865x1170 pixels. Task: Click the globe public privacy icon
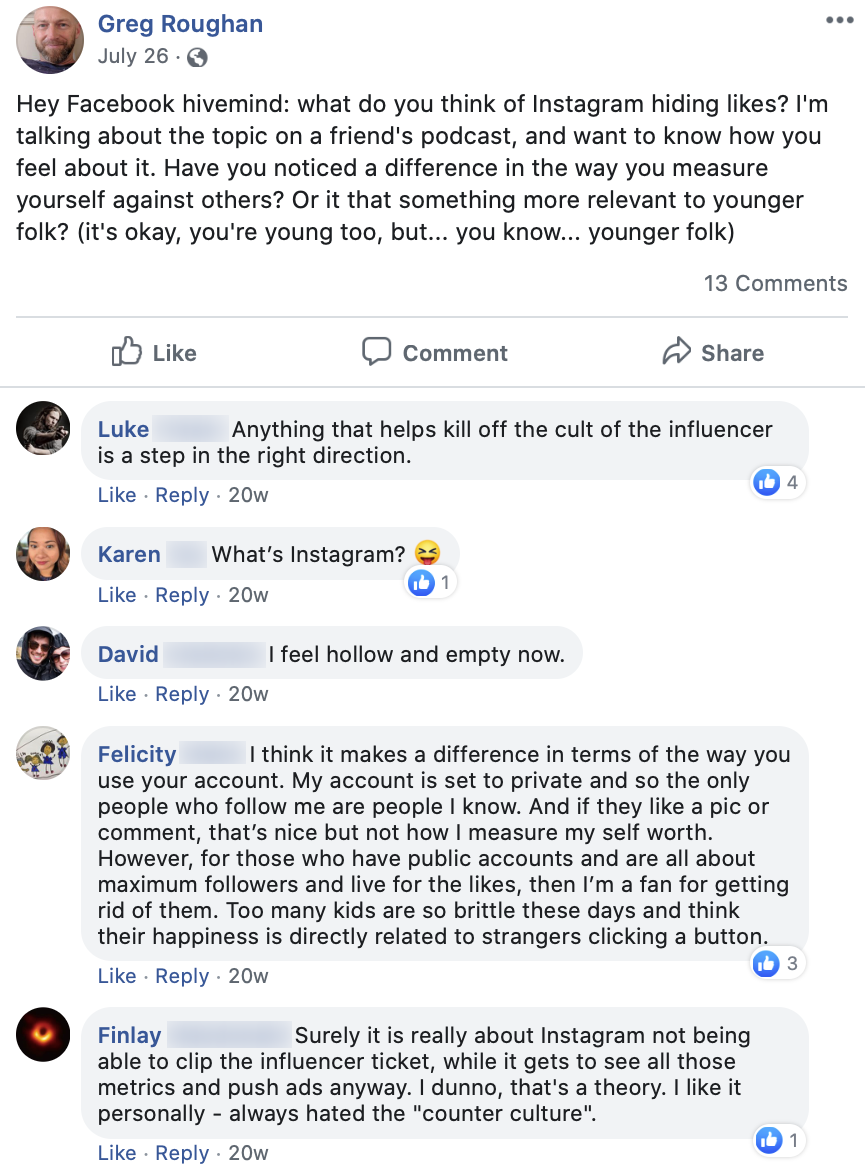pos(197,57)
